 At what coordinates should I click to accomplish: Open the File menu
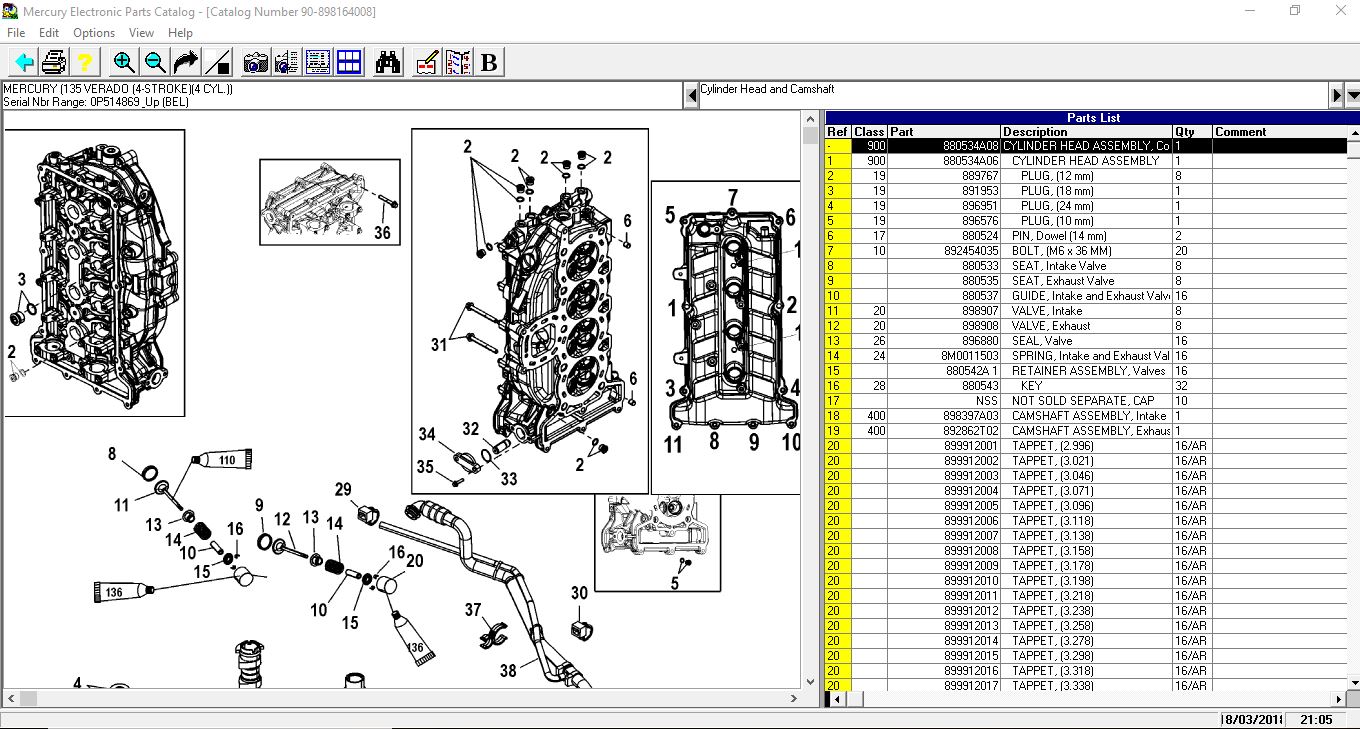coord(16,33)
